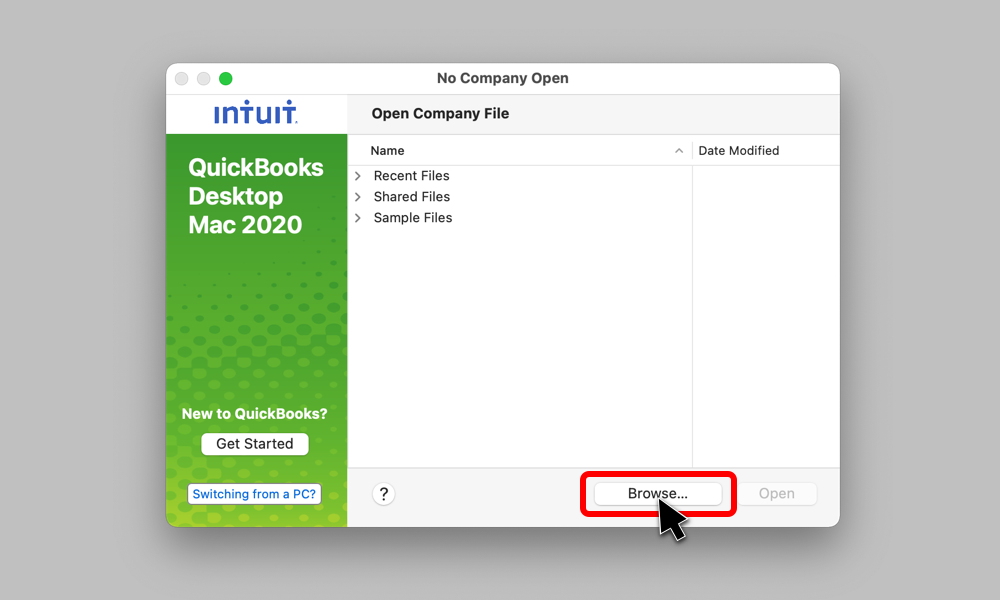Expand the Recent Files chevron
Viewport: 1000px width, 600px height.
click(x=358, y=175)
